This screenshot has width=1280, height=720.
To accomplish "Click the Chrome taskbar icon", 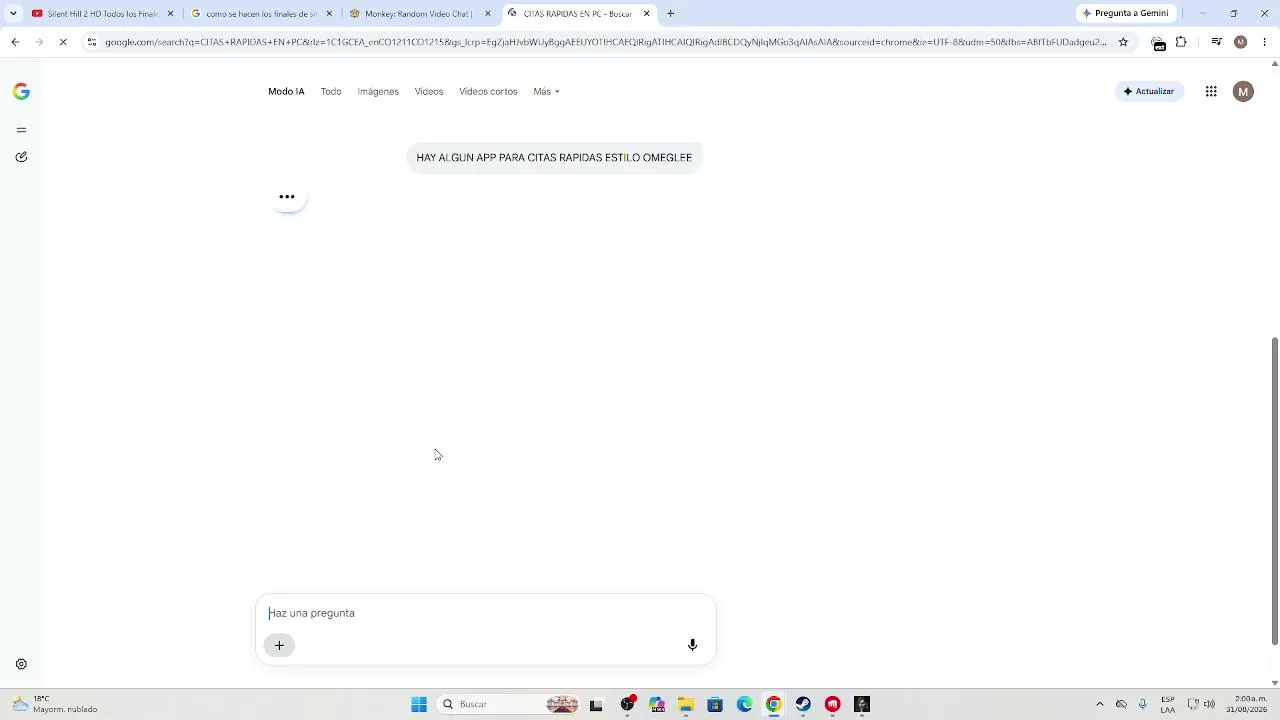I will pyautogui.click(x=774, y=705).
